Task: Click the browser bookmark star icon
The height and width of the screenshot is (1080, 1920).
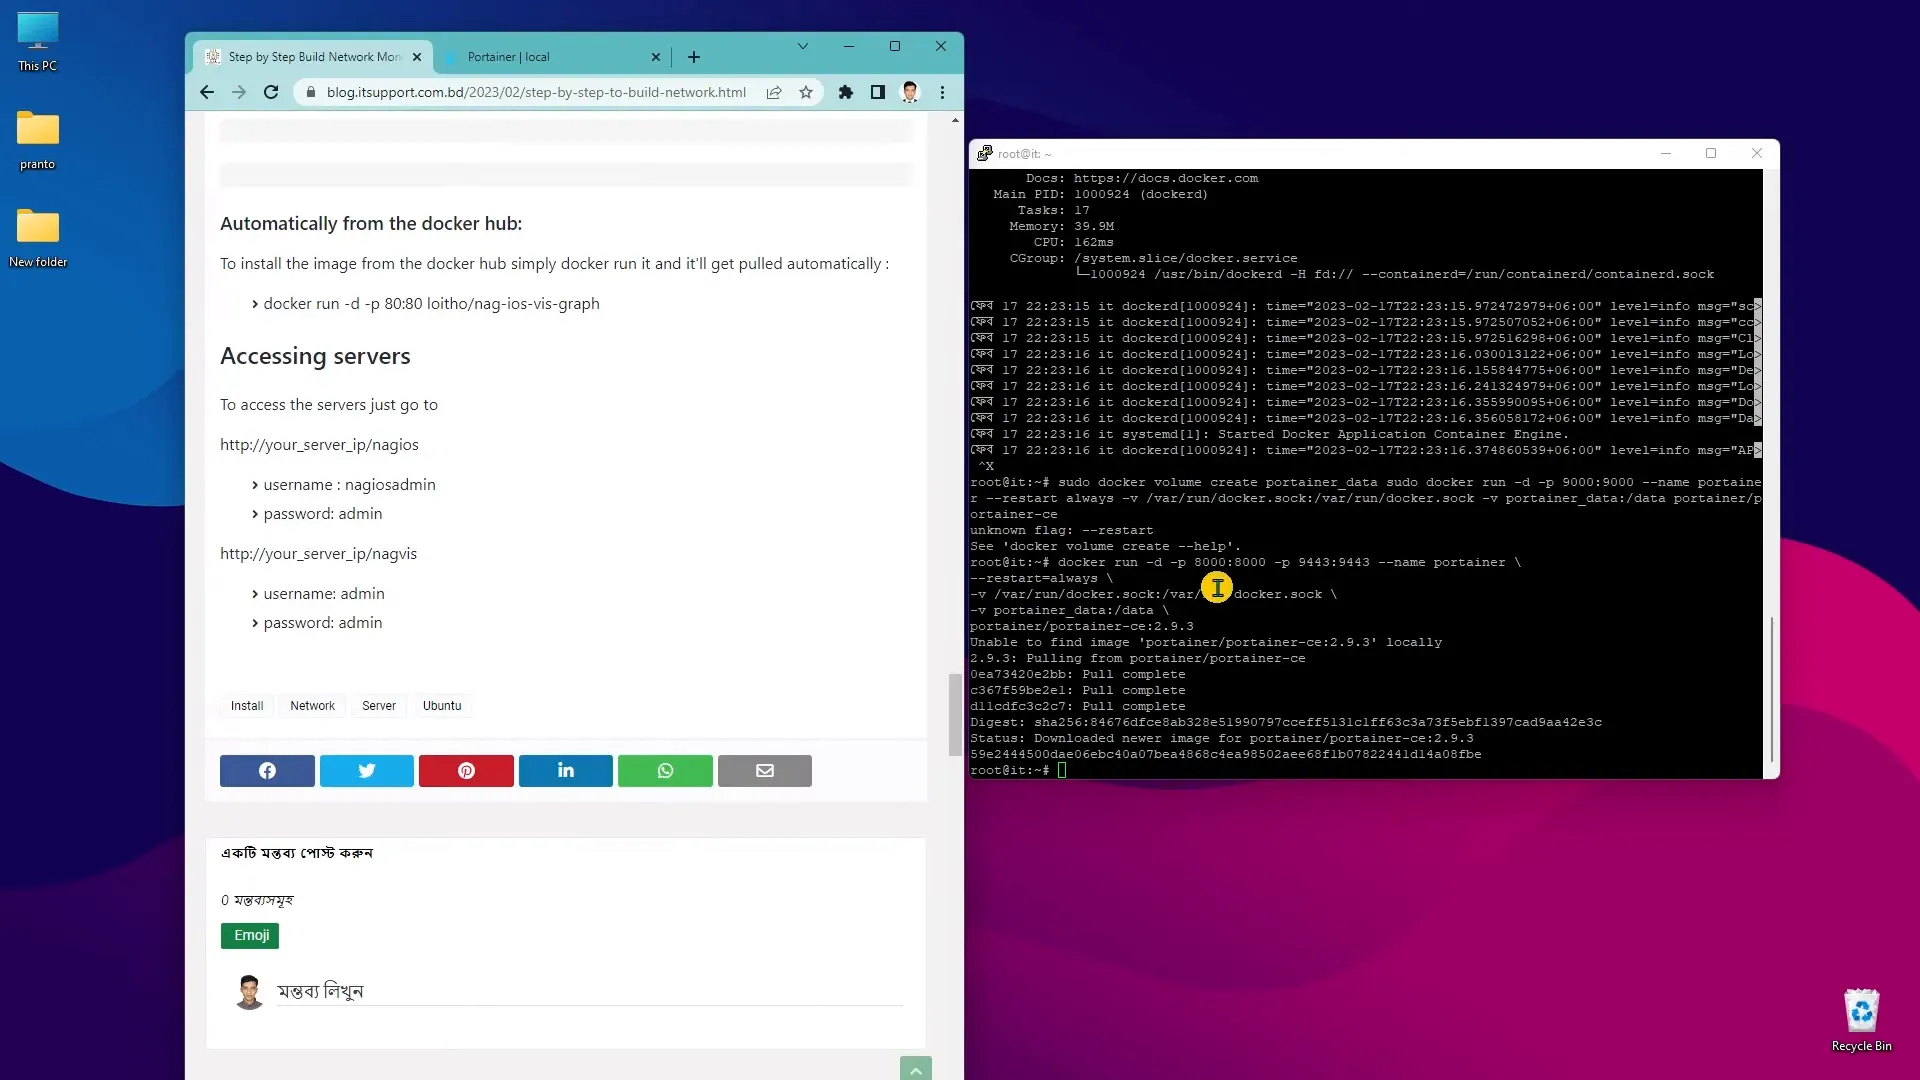Action: [x=806, y=92]
